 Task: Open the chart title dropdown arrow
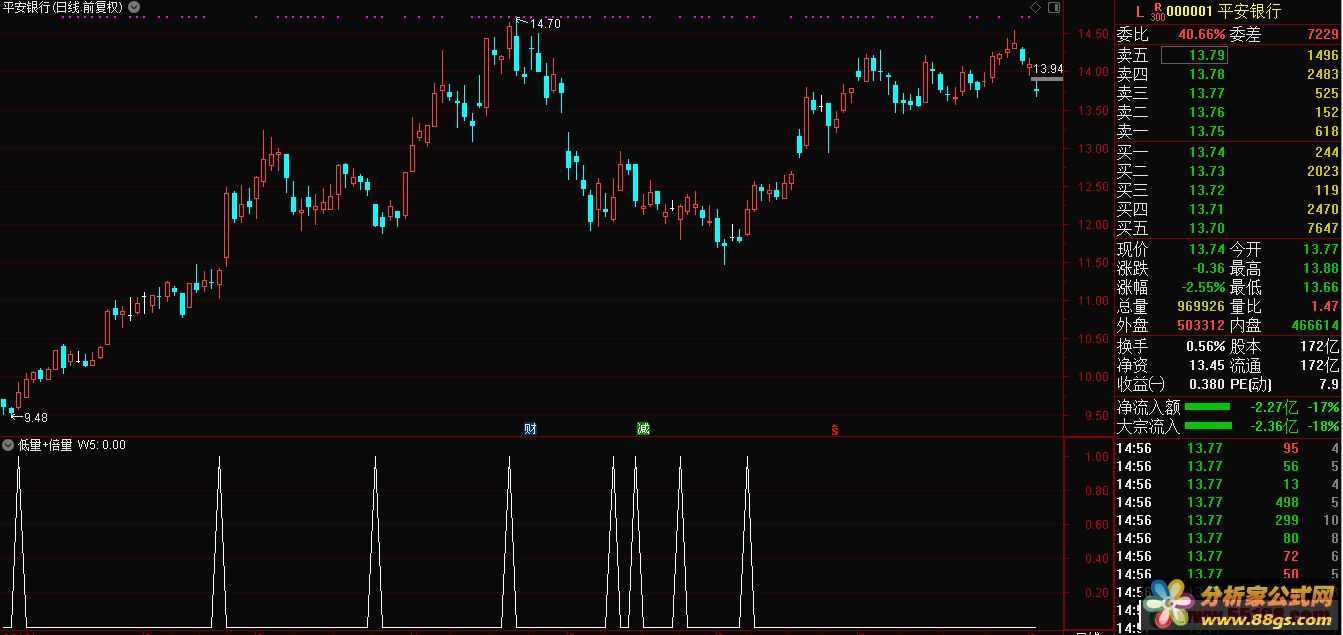(x=135, y=7)
